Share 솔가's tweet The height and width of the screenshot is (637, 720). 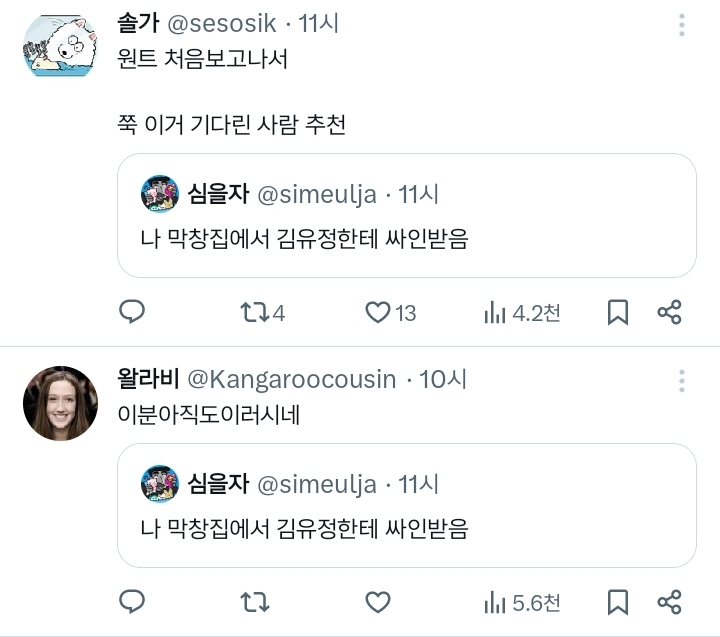(669, 313)
